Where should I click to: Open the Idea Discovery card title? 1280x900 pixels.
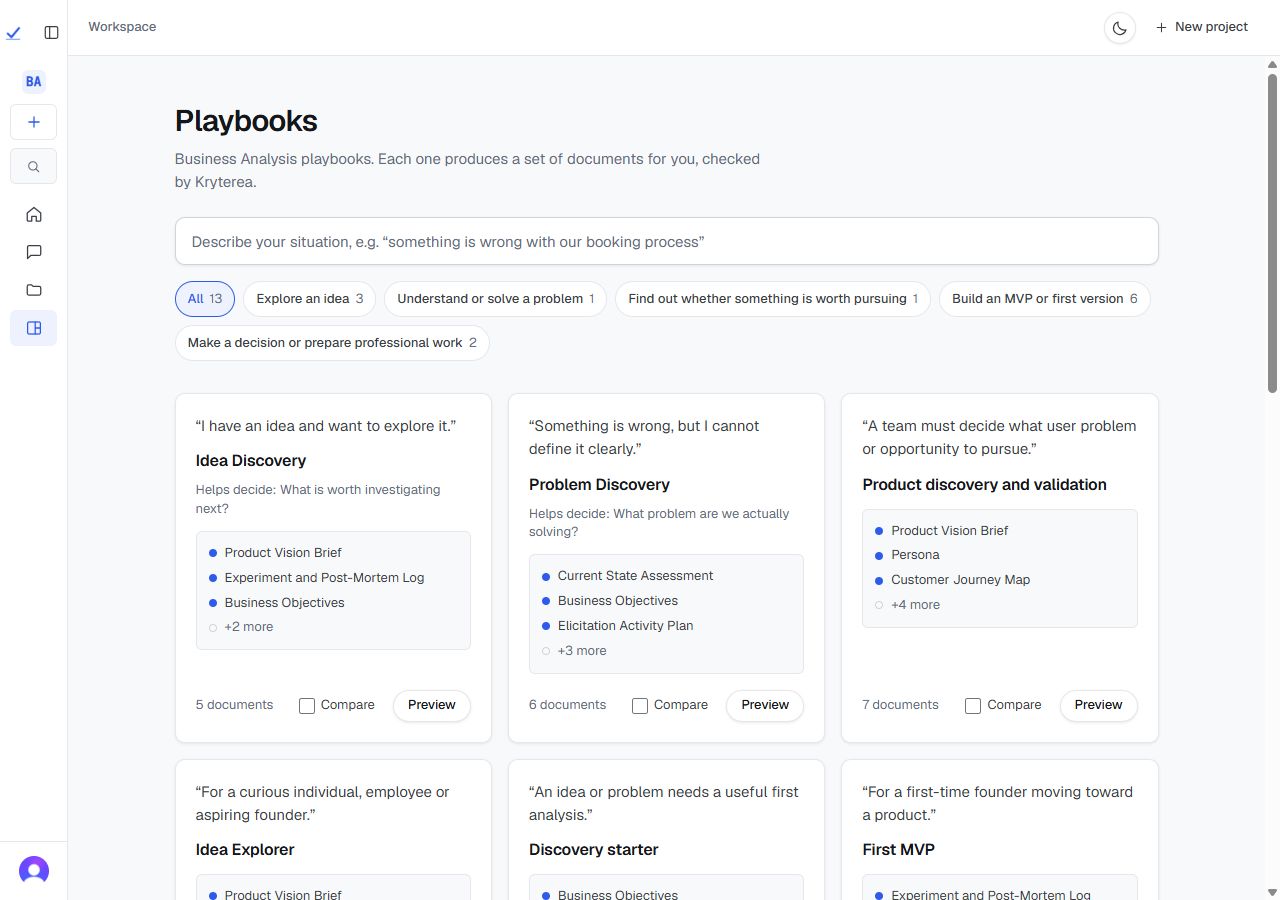[x=251, y=461]
